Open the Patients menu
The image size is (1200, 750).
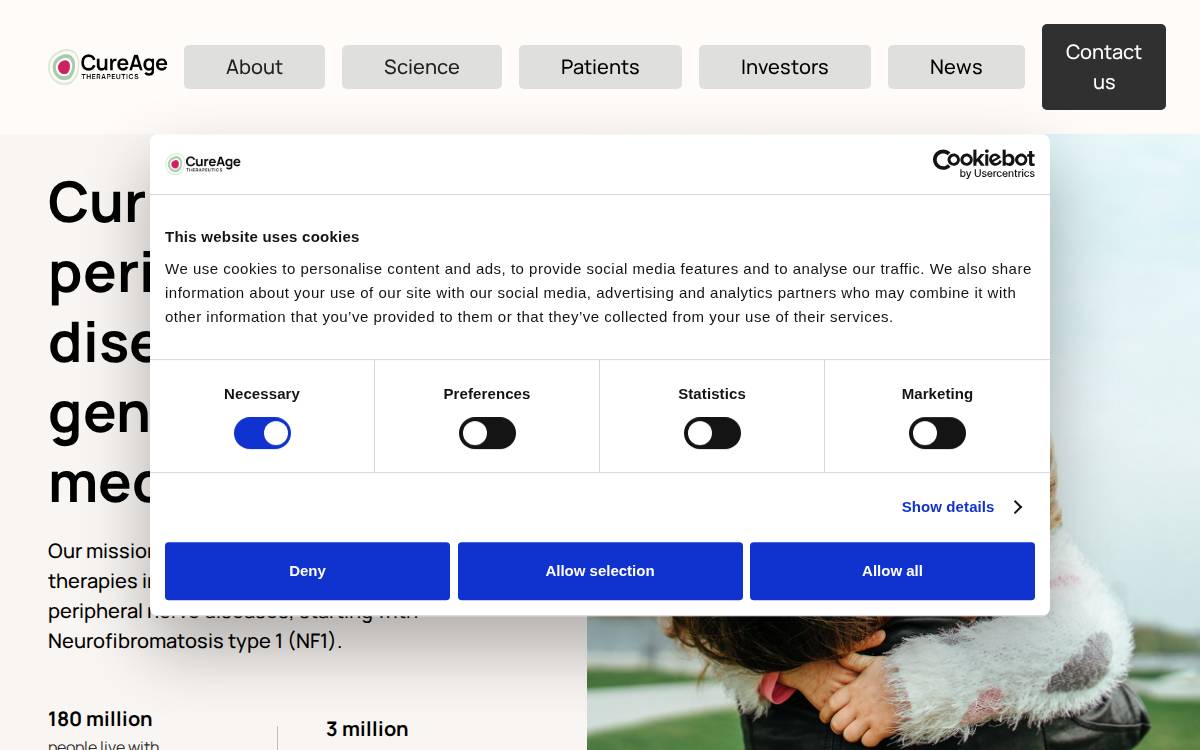point(600,67)
